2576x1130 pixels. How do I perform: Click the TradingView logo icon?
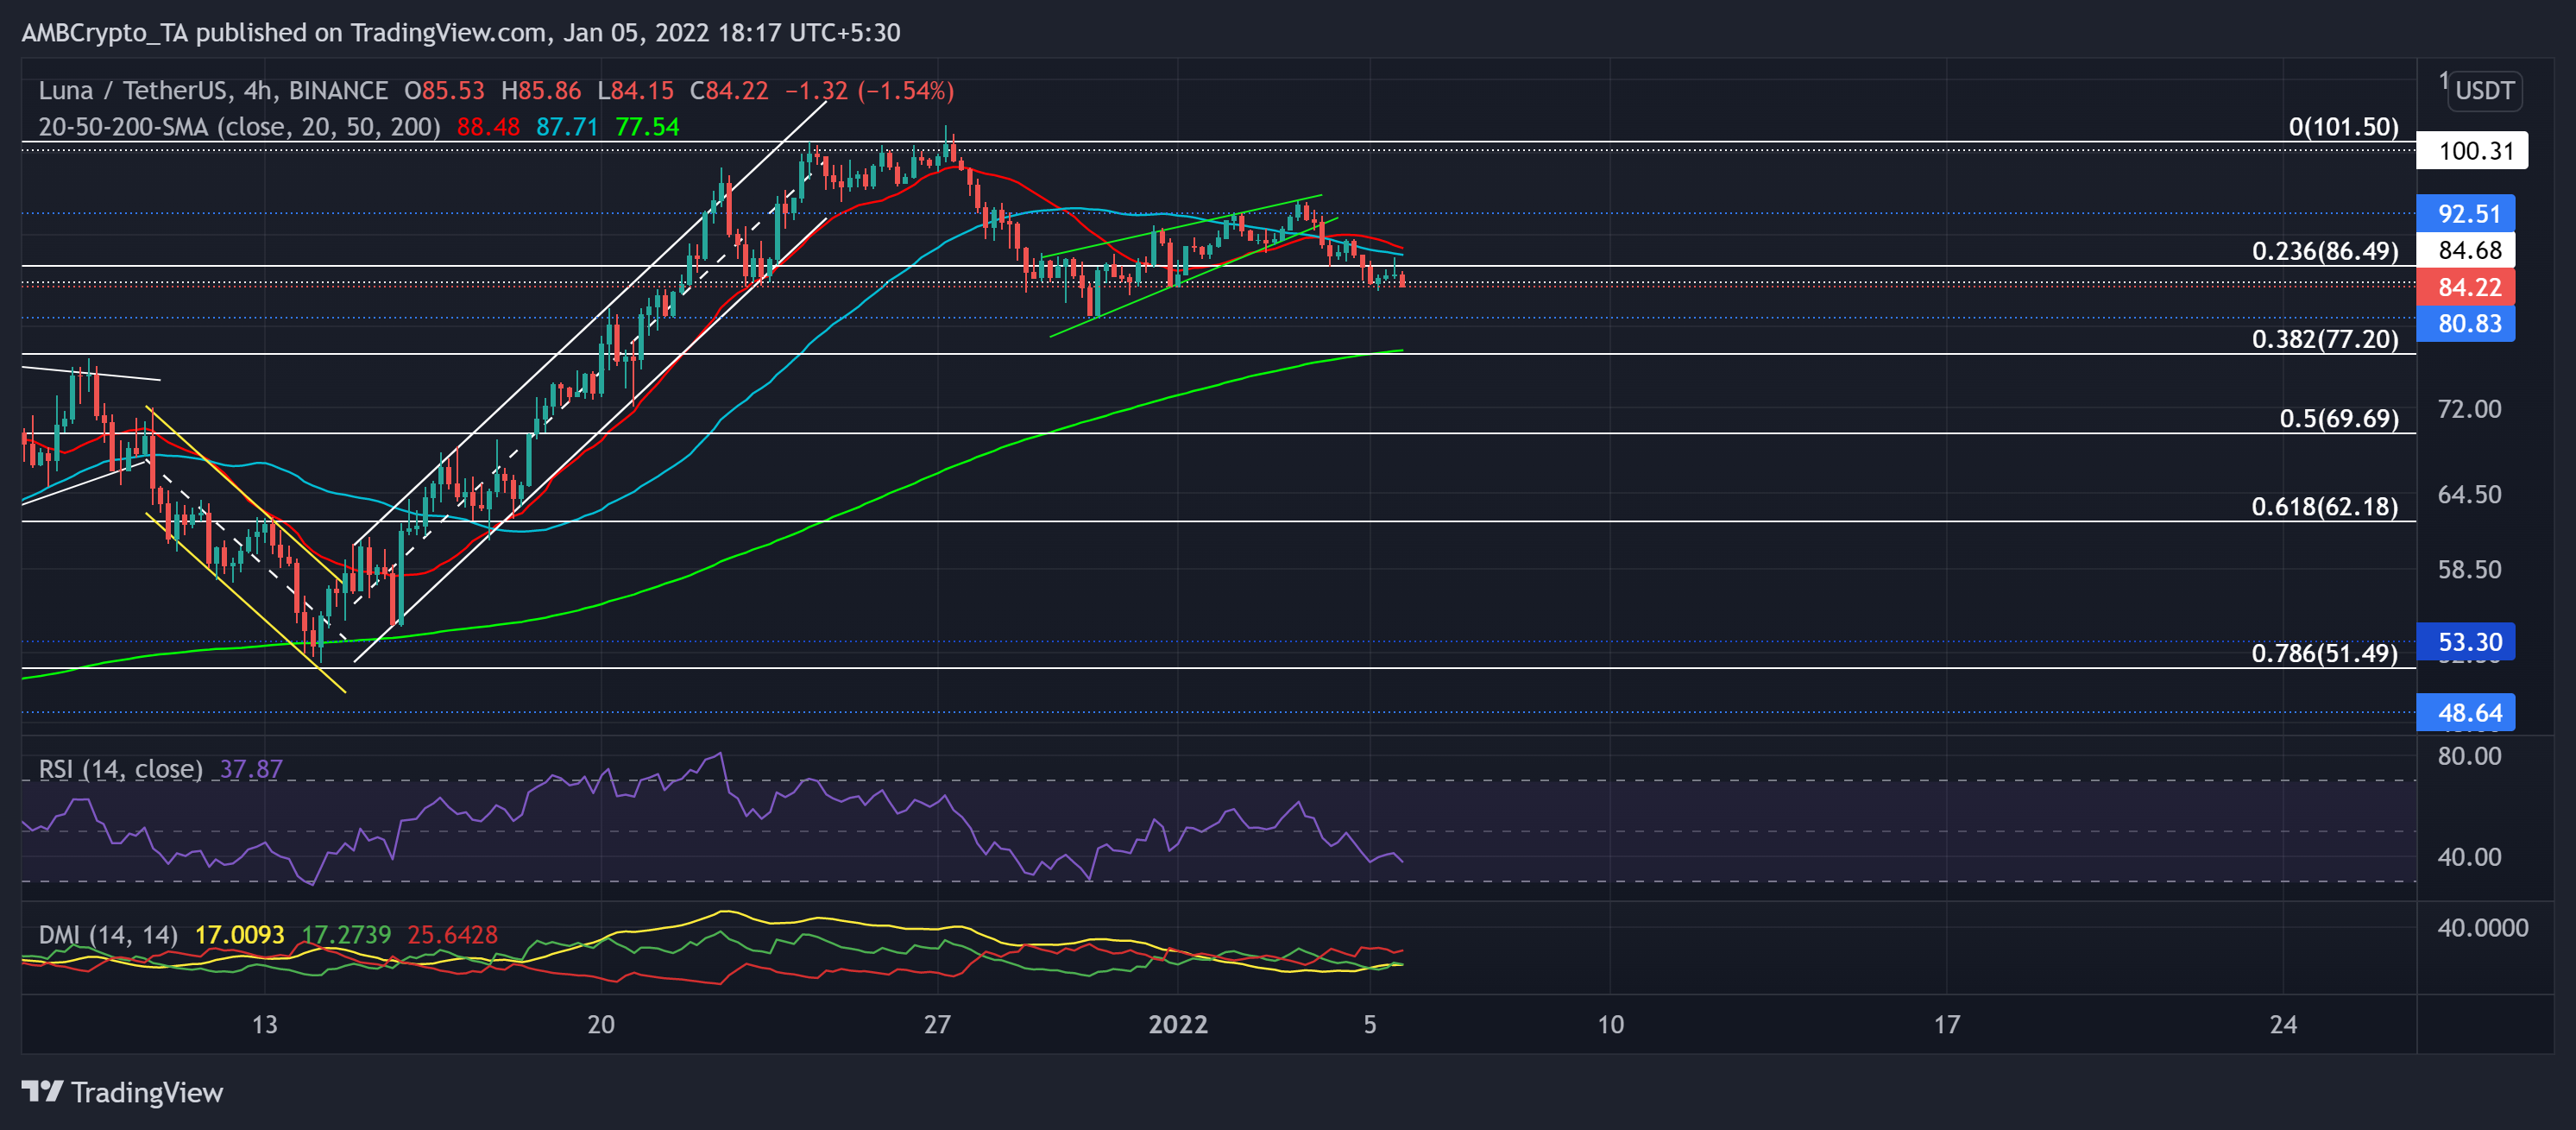click(42, 1091)
